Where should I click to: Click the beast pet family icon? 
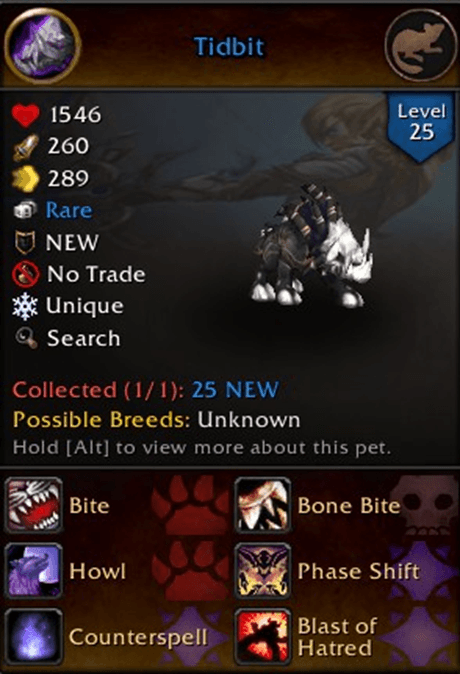click(420, 46)
